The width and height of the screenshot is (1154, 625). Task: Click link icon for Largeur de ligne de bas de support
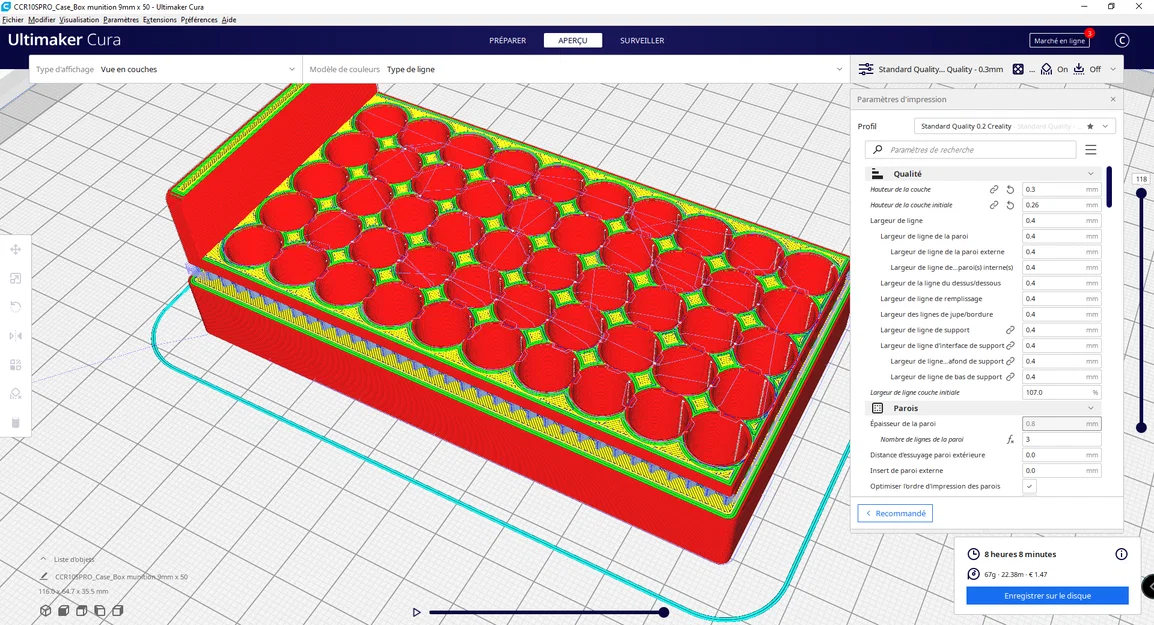(1010, 377)
